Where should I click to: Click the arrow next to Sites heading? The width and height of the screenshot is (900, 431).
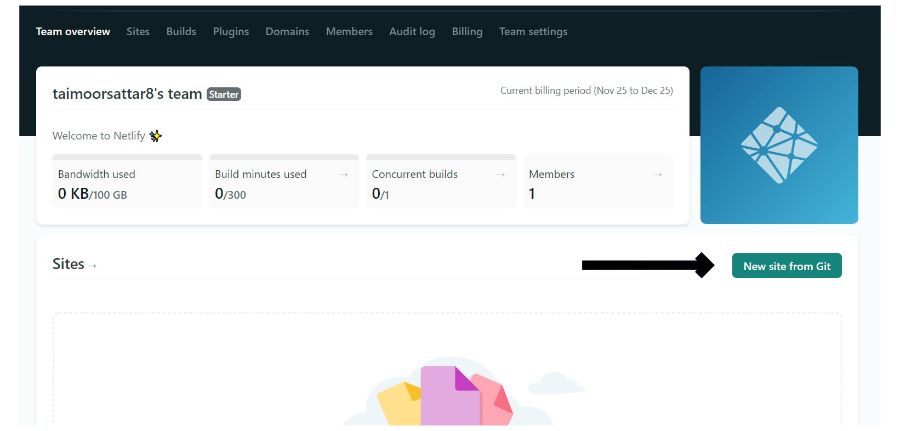pos(92,266)
